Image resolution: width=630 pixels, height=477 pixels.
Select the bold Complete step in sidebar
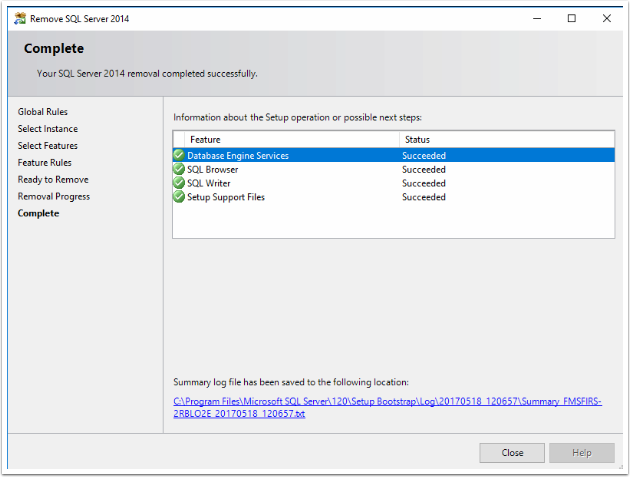click(38, 213)
